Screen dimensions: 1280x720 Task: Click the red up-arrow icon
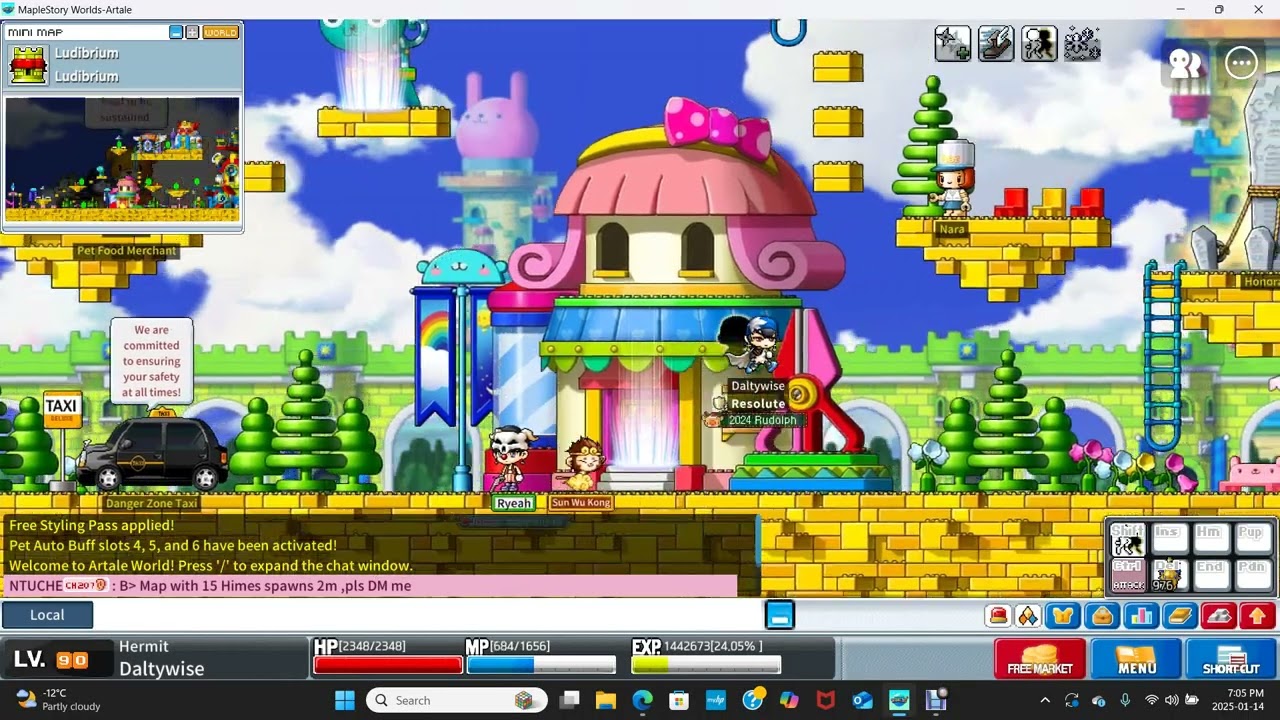click(x=1258, y=616)
